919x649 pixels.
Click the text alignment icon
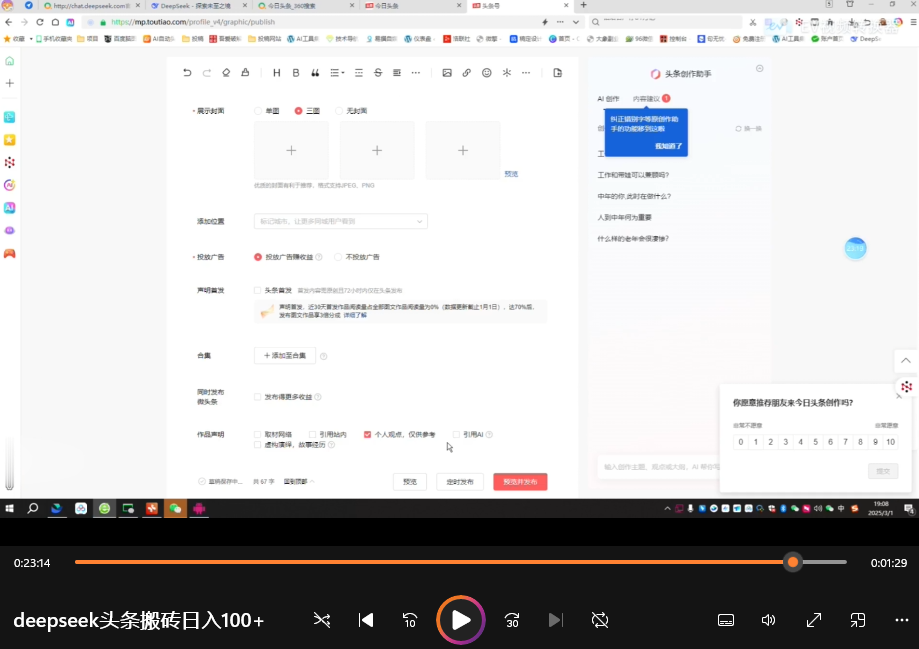[397, 73]
